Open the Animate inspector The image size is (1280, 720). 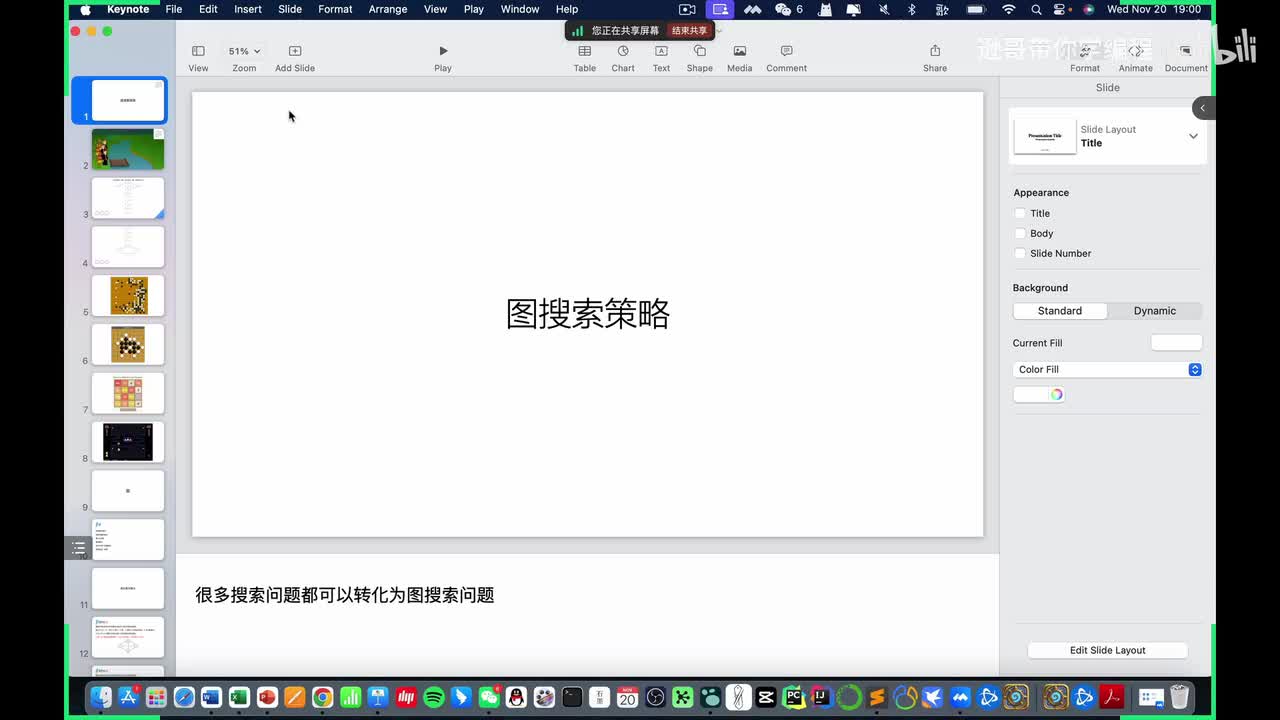(x=1135, y=51)
